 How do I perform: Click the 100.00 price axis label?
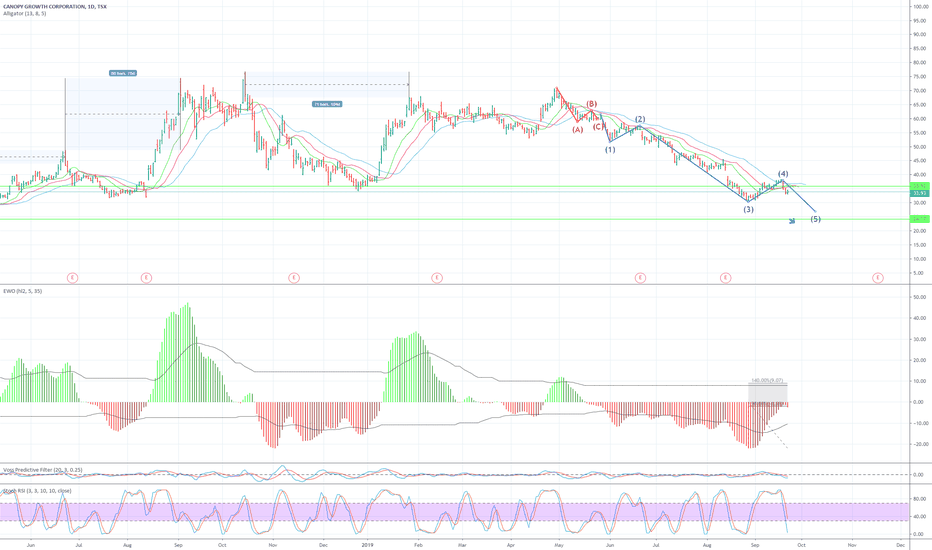click(920, 6)
